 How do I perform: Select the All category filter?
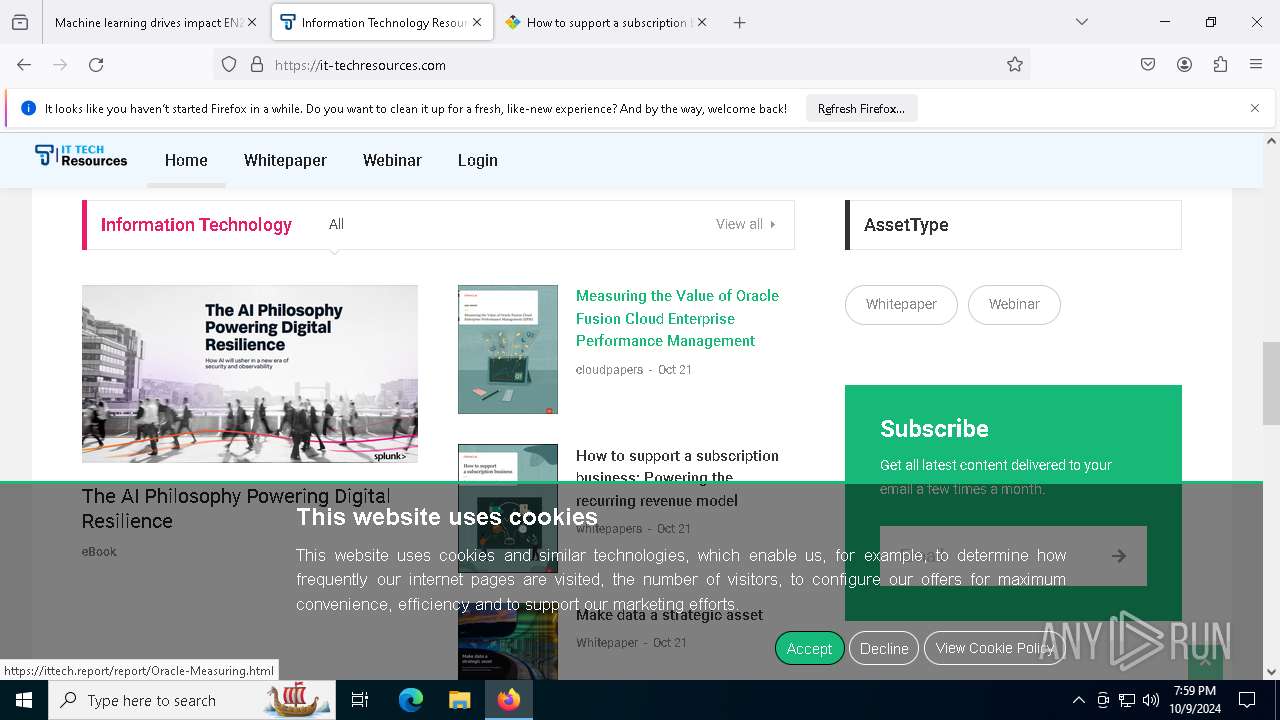click(336, 224)
